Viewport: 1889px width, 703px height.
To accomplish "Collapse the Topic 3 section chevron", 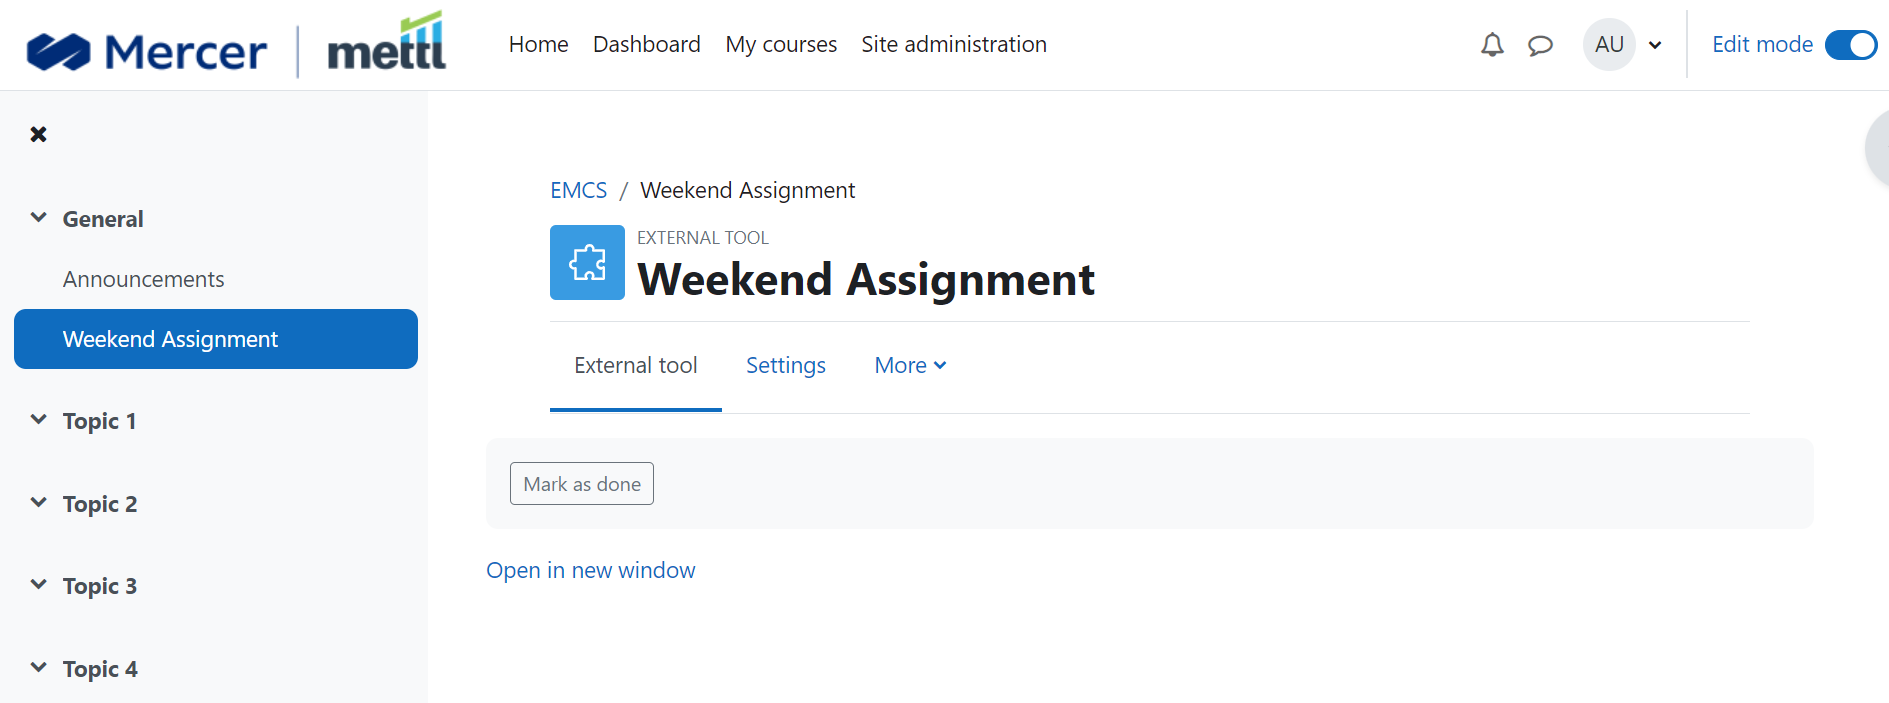I will point(39,585).
